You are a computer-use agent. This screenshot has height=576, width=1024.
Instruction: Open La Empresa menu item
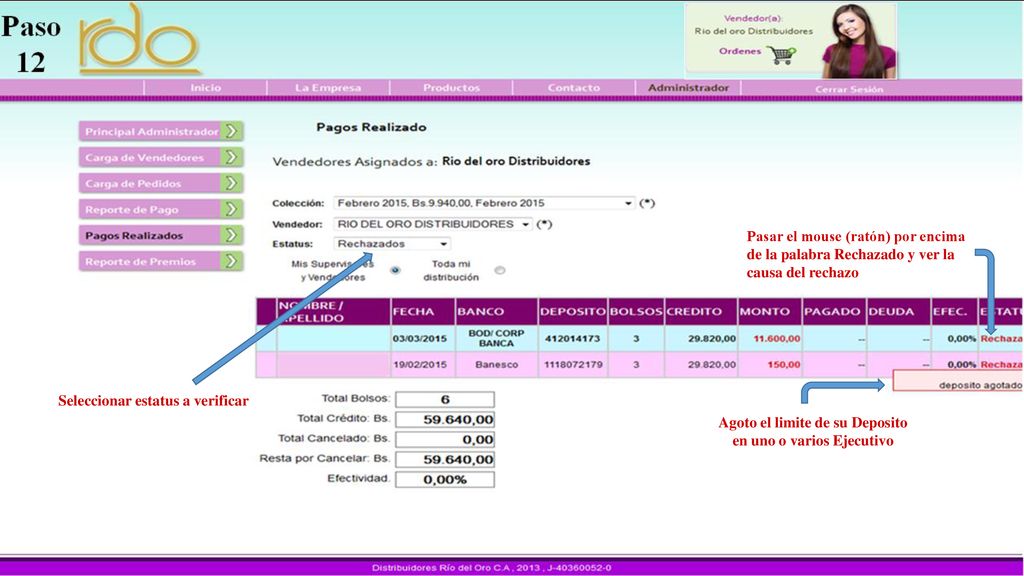(328, 88)
